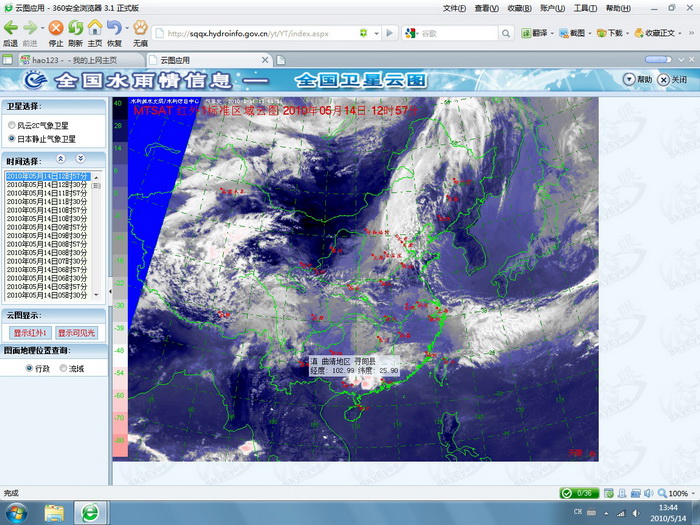Select 风云2C气象卫星 radio button
700x525 pixels.
11,125
